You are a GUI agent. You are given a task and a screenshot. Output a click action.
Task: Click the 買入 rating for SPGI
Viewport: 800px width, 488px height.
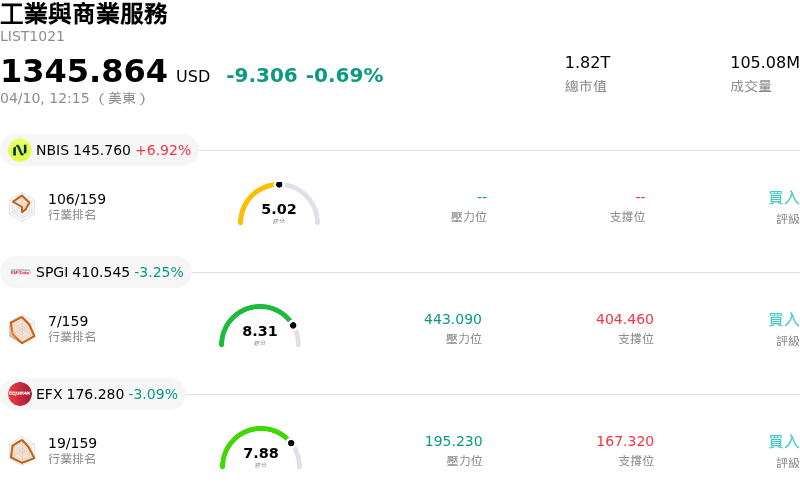(x=783, y=320)
